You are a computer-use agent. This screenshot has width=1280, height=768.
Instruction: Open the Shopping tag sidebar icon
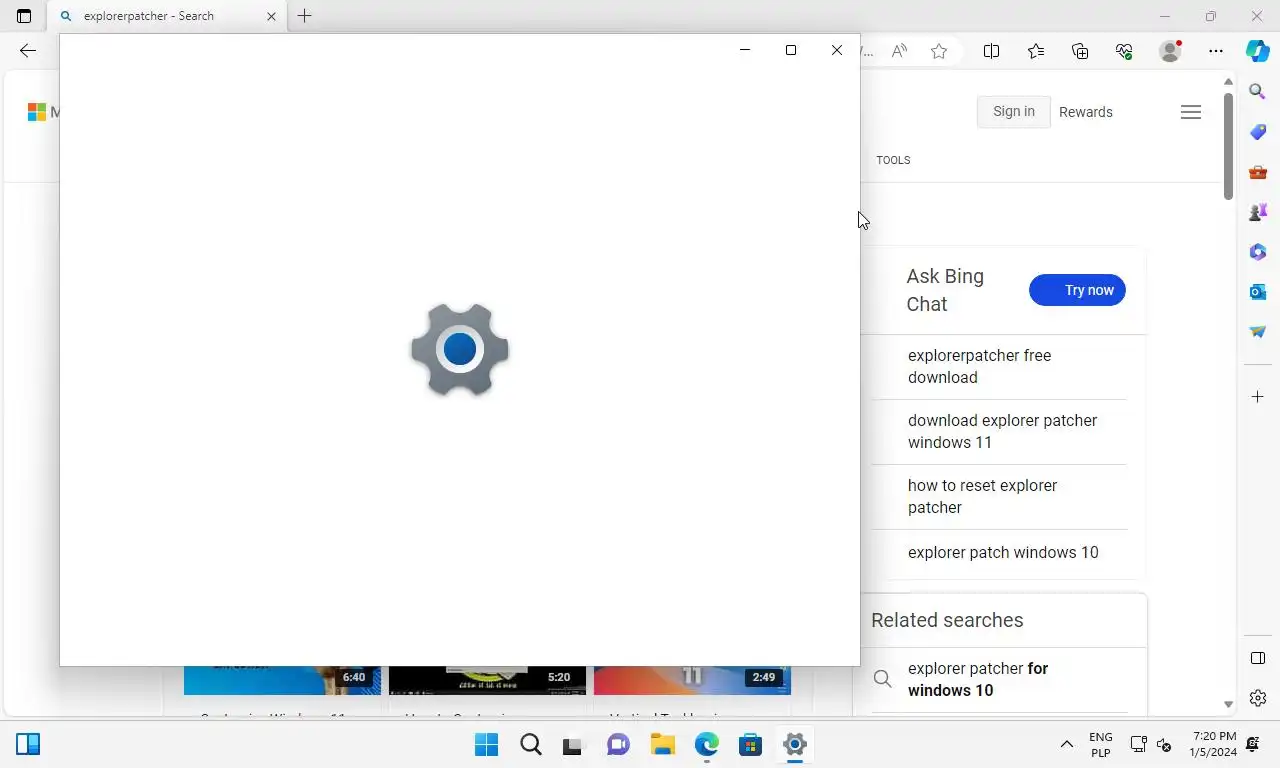point(1258,132)
